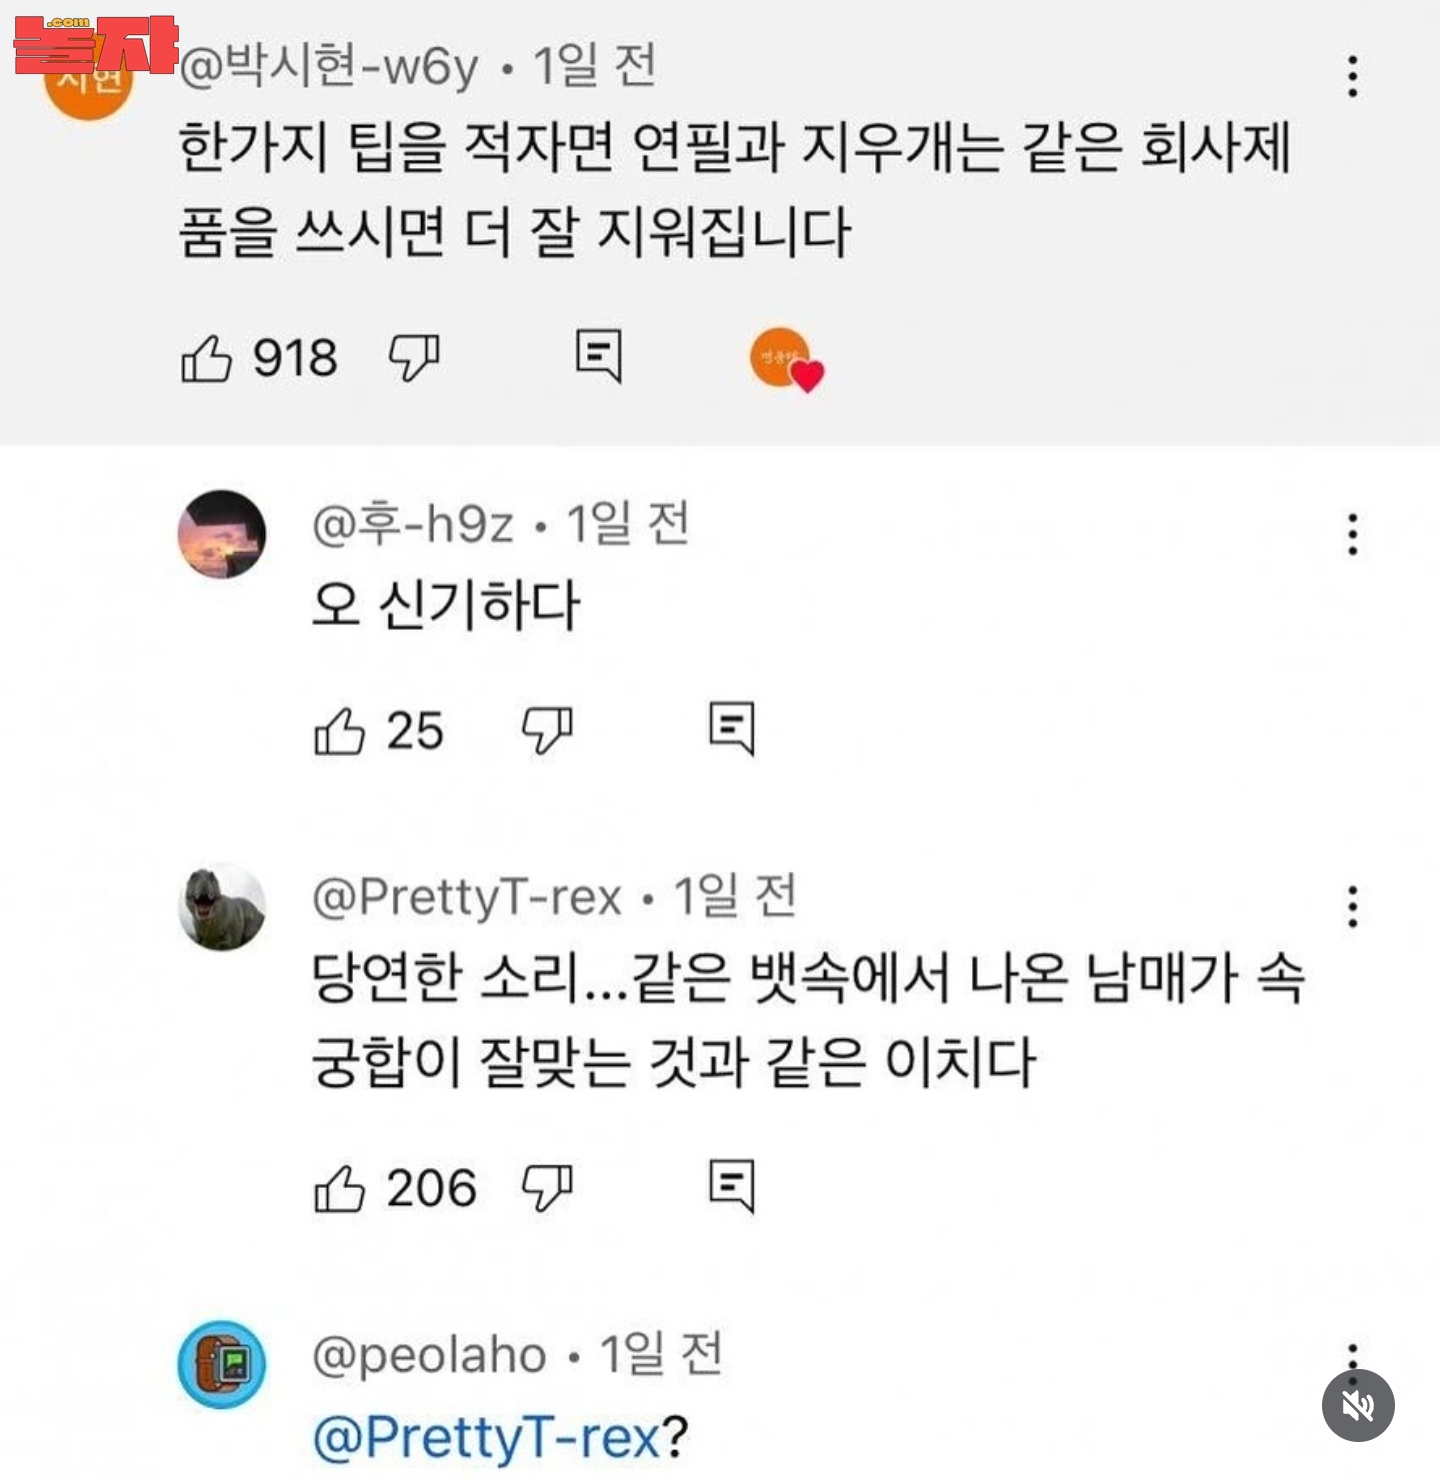1440x1482 pixels.
Task: Like the '오 신기하다' comment
Action: click(x=340, y=731)
